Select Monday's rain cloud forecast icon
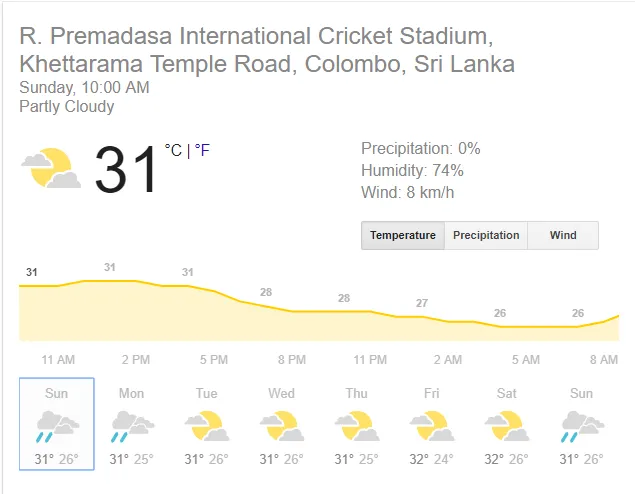This screenshot has width=635, height=494. point(132,426)
